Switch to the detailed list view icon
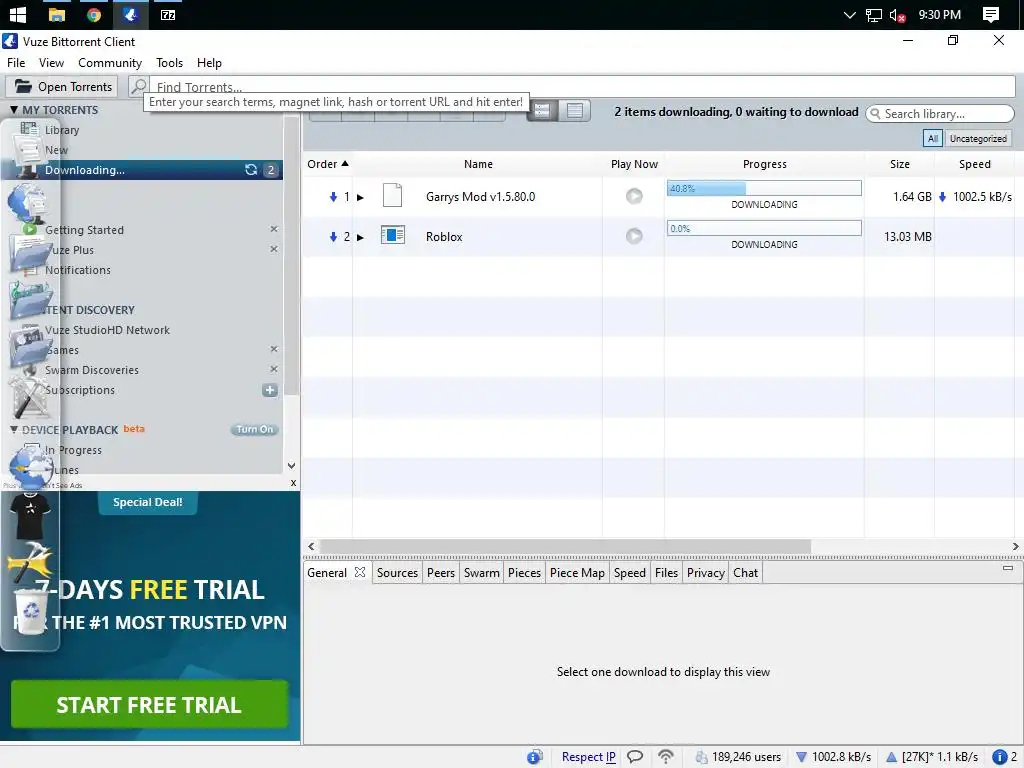1024x768 pixels. click(x=542, y=110)
